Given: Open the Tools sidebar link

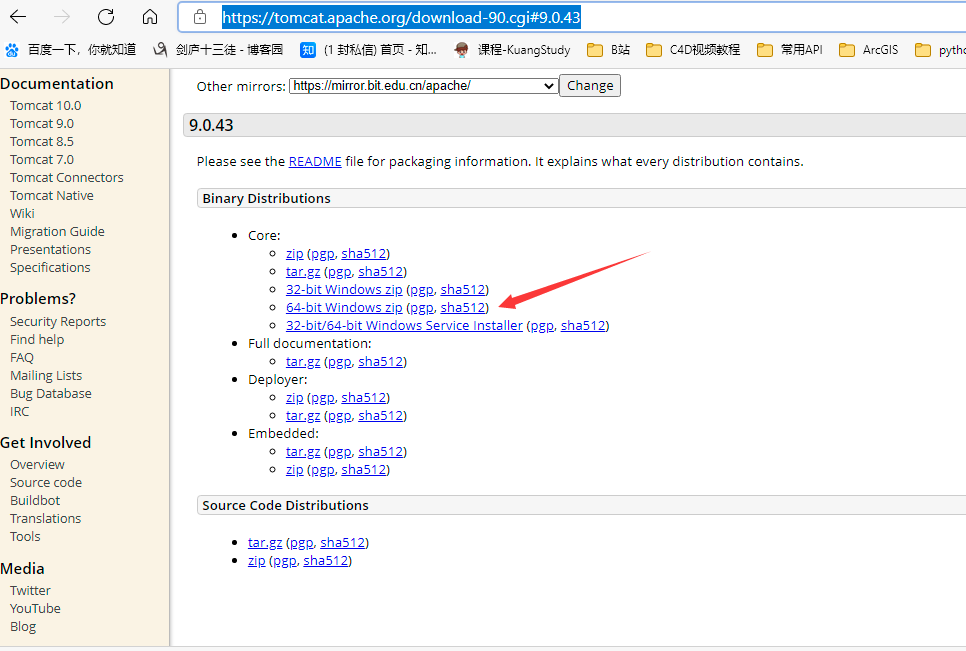Looking at the screenshot, I should coord(25,536).
